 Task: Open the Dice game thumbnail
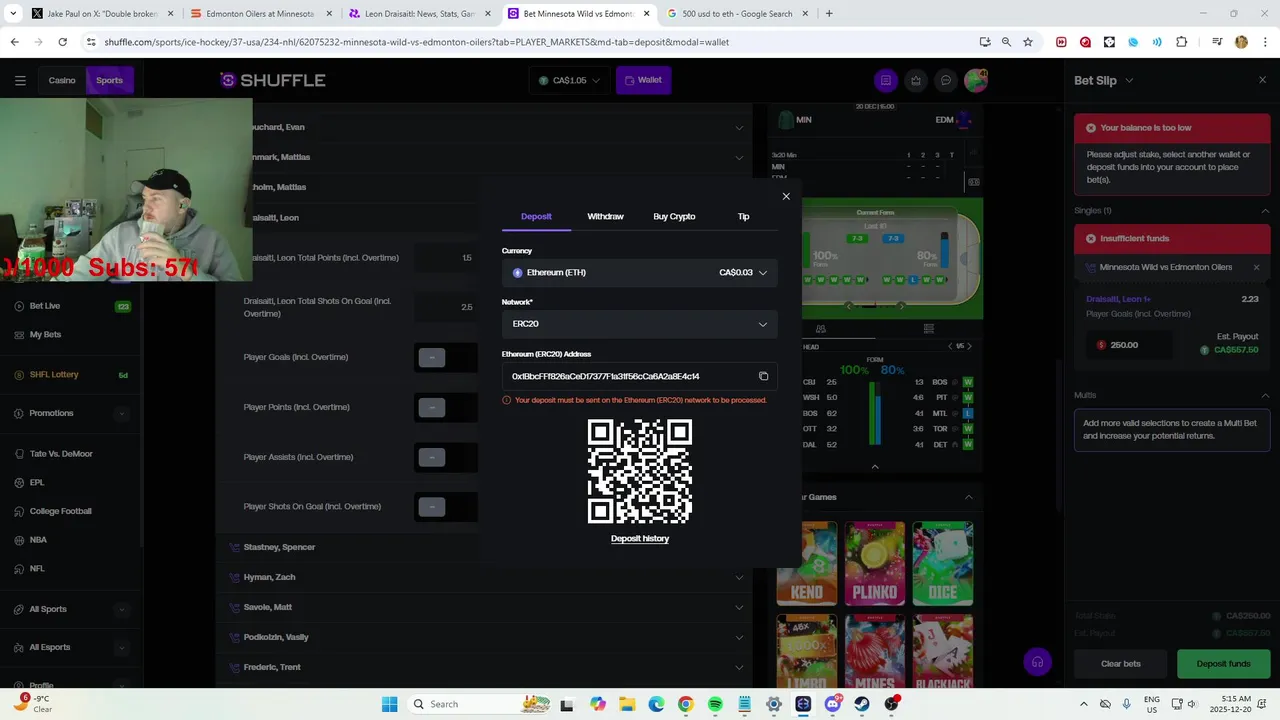(943, 563)
